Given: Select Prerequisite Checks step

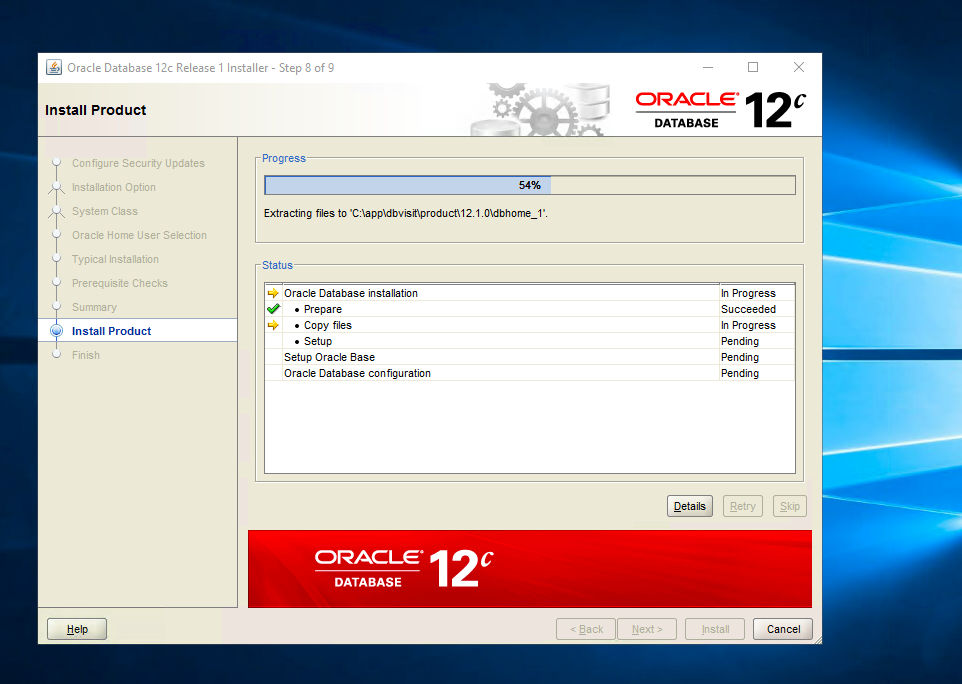Looking at the screenshot, I should tap(120, 283).
